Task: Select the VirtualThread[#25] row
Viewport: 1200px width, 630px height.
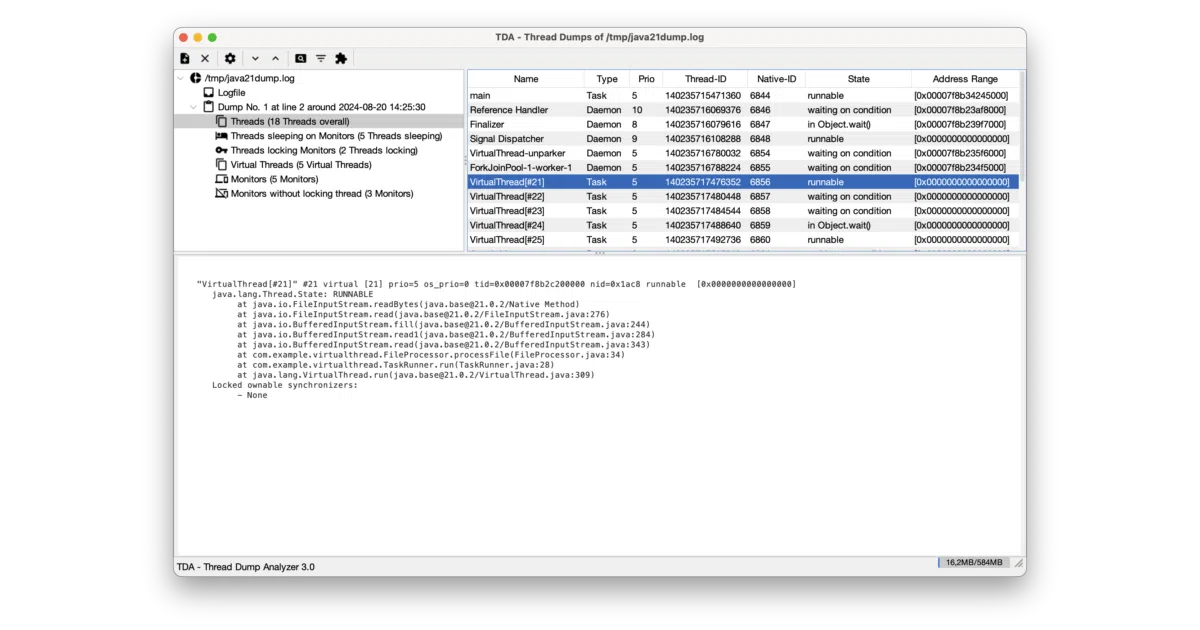Action: tap(743, 240)
